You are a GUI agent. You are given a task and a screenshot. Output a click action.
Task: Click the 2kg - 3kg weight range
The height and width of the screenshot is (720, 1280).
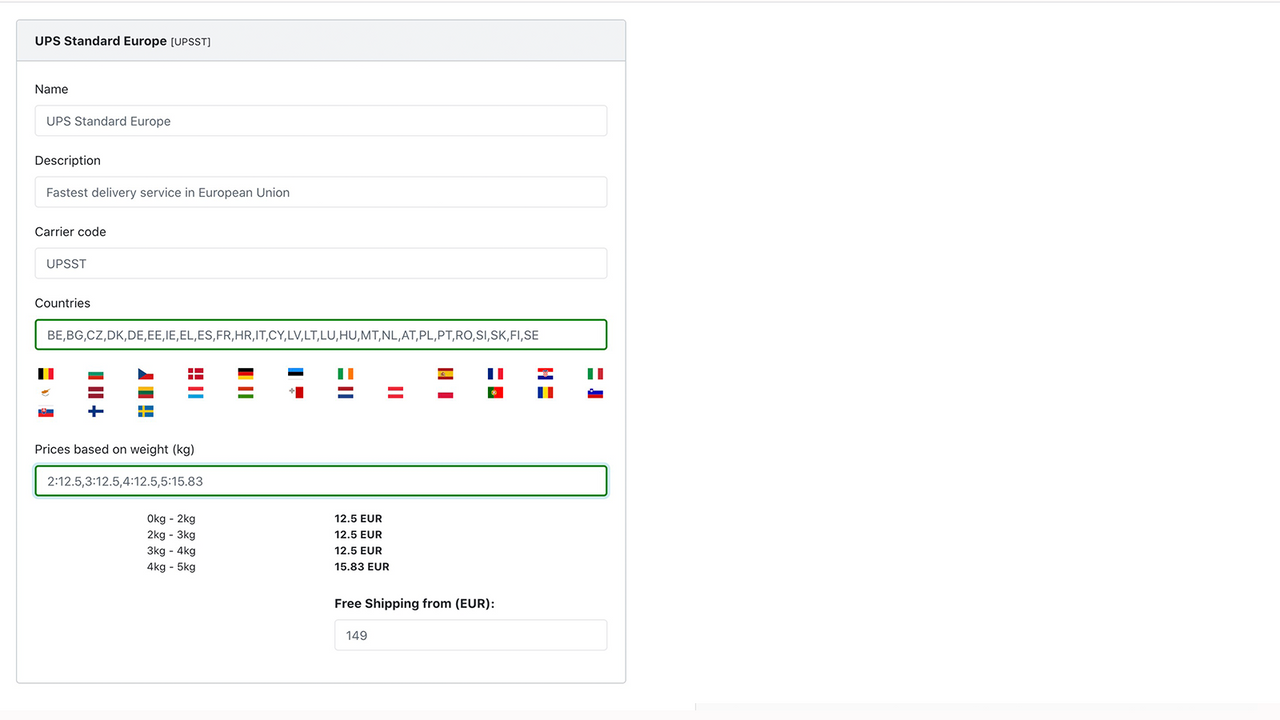171,535
